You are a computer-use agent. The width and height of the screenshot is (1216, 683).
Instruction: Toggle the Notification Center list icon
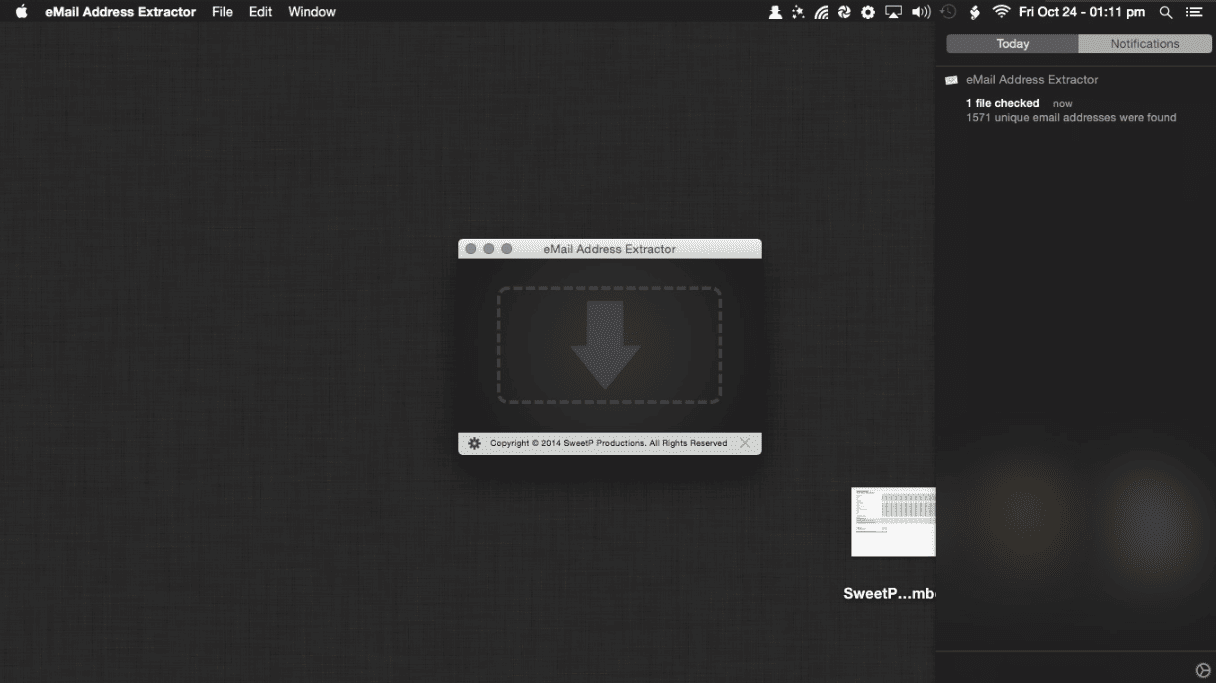point(1193,12)
